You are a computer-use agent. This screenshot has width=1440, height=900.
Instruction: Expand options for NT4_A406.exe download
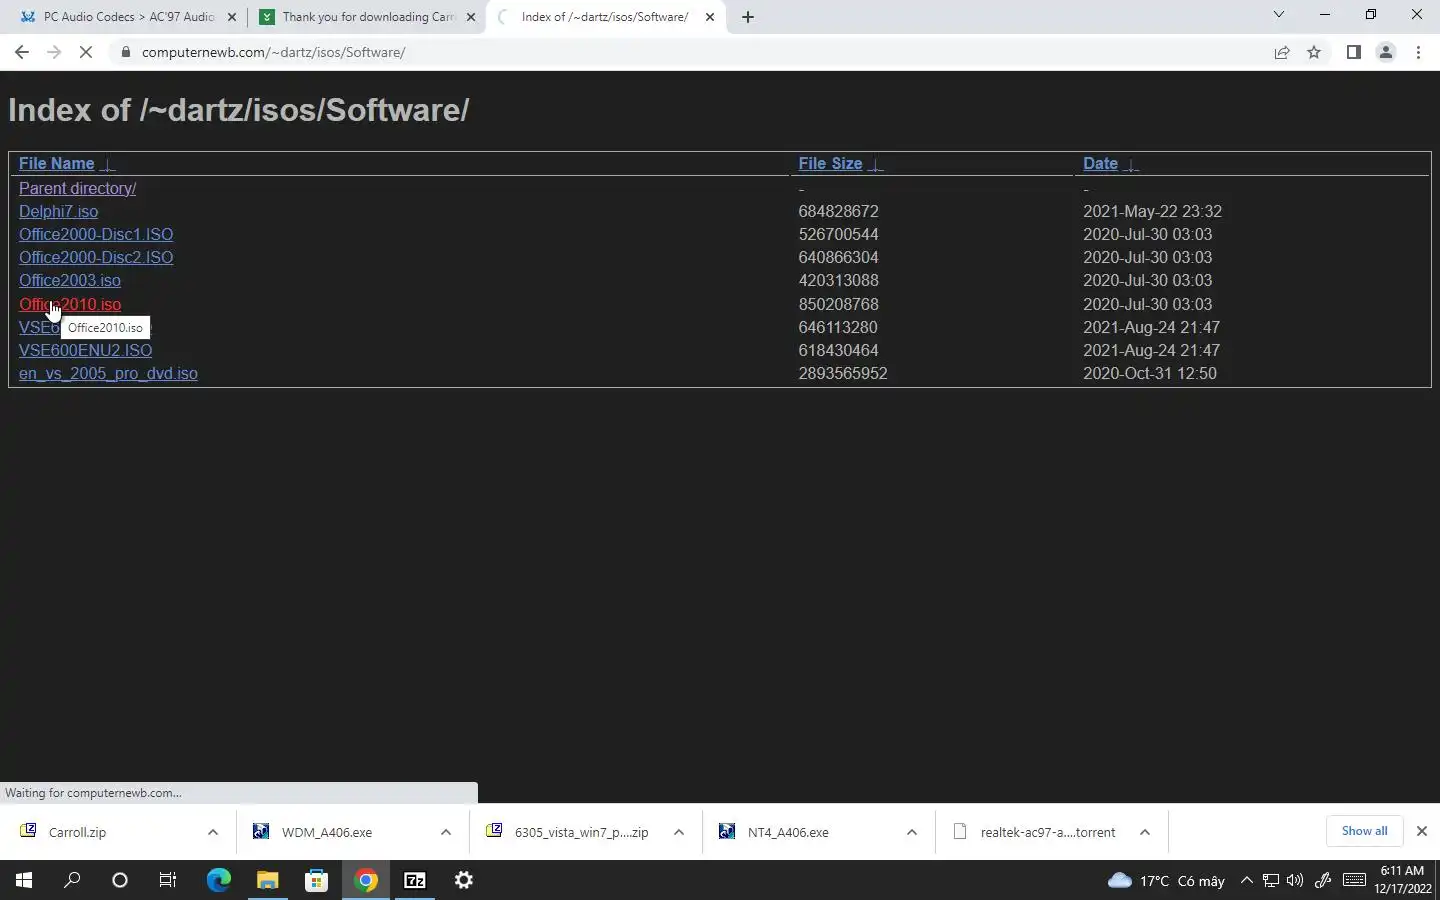click(x=912, y=832)
